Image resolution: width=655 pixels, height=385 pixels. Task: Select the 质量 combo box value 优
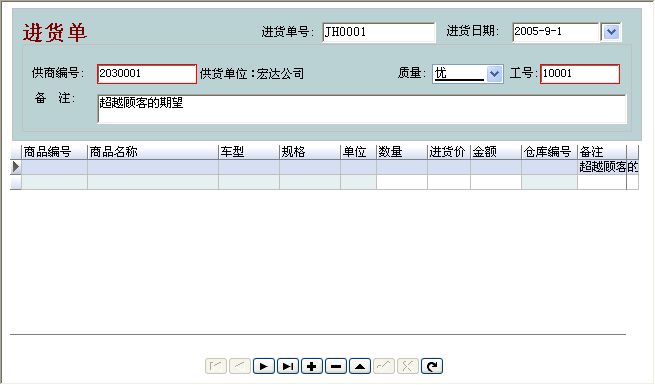pyautogui.click(x=459, y=74)
